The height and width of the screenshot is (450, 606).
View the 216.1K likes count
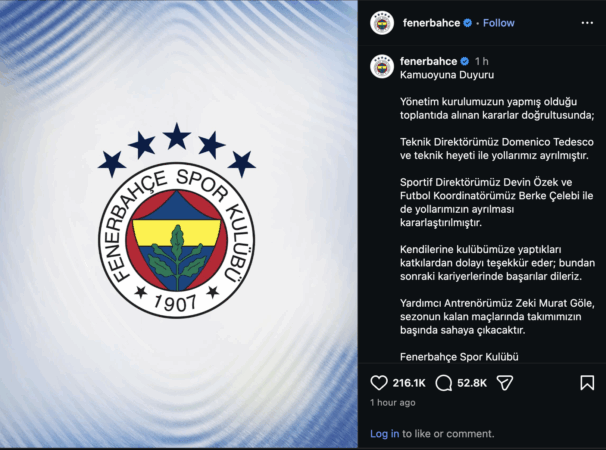tap(409, 383)
